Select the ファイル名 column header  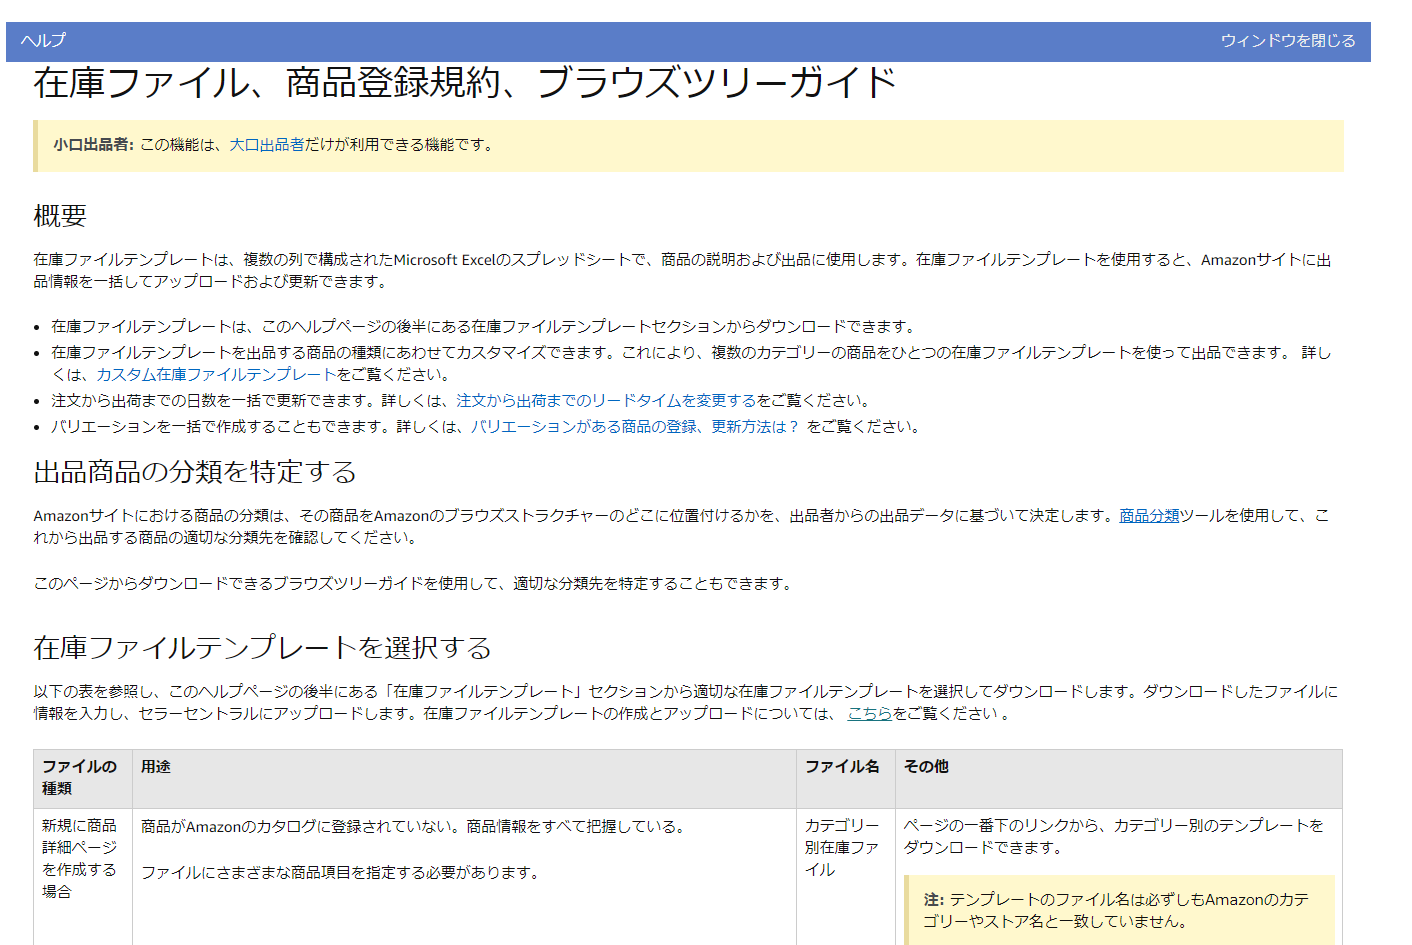tap(842, 767)
